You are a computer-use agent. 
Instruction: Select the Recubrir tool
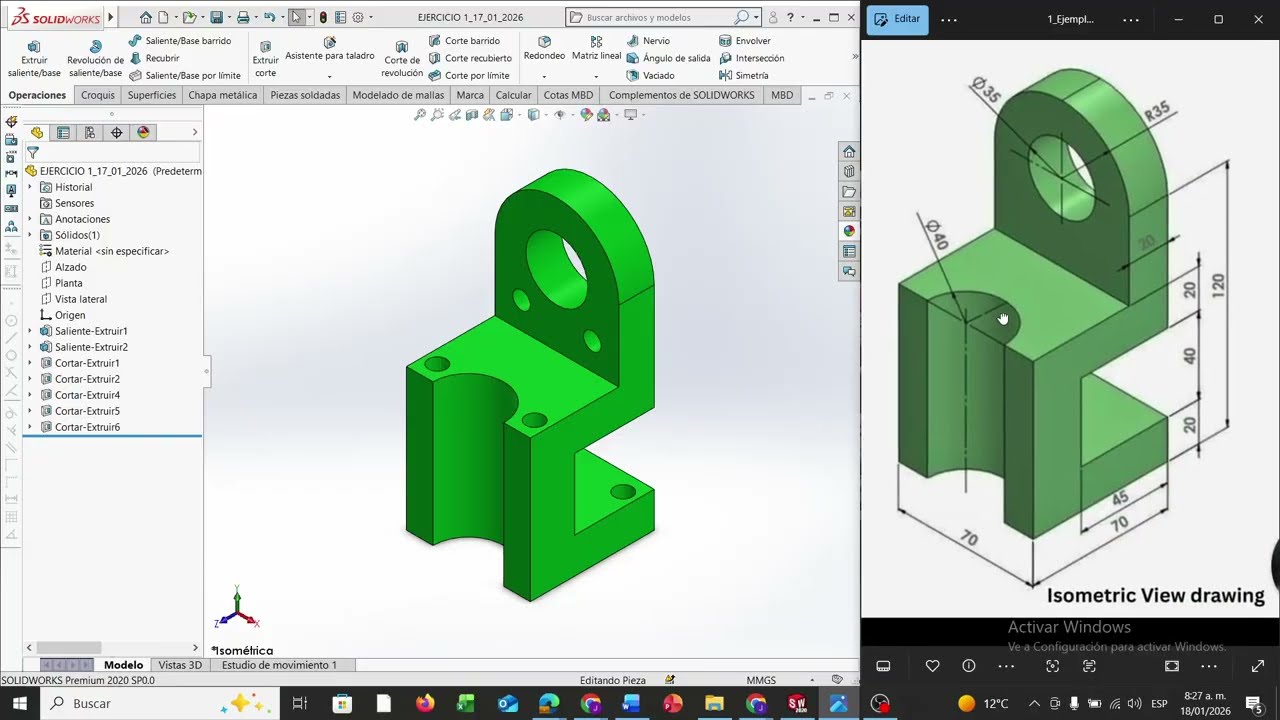(x=154, y=58)
